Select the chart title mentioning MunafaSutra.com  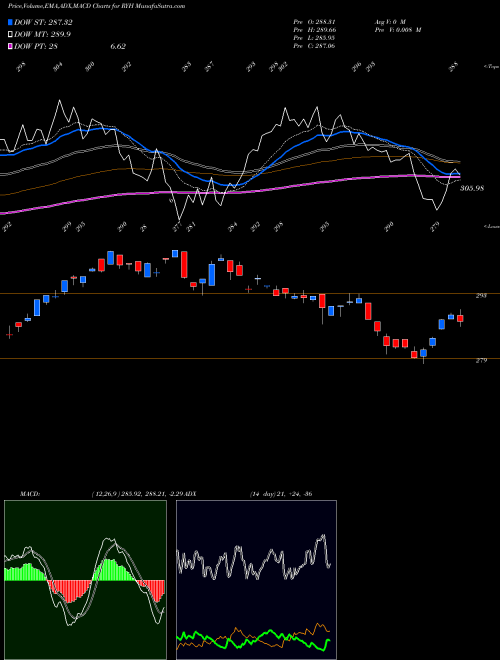96,6
